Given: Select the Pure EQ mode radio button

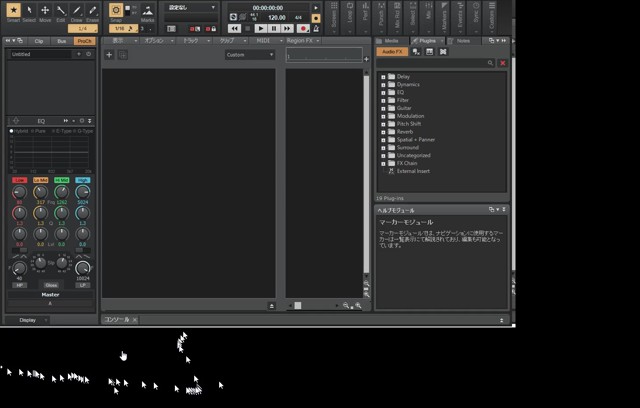Looking at the screenshot, I should coord(32,131).
